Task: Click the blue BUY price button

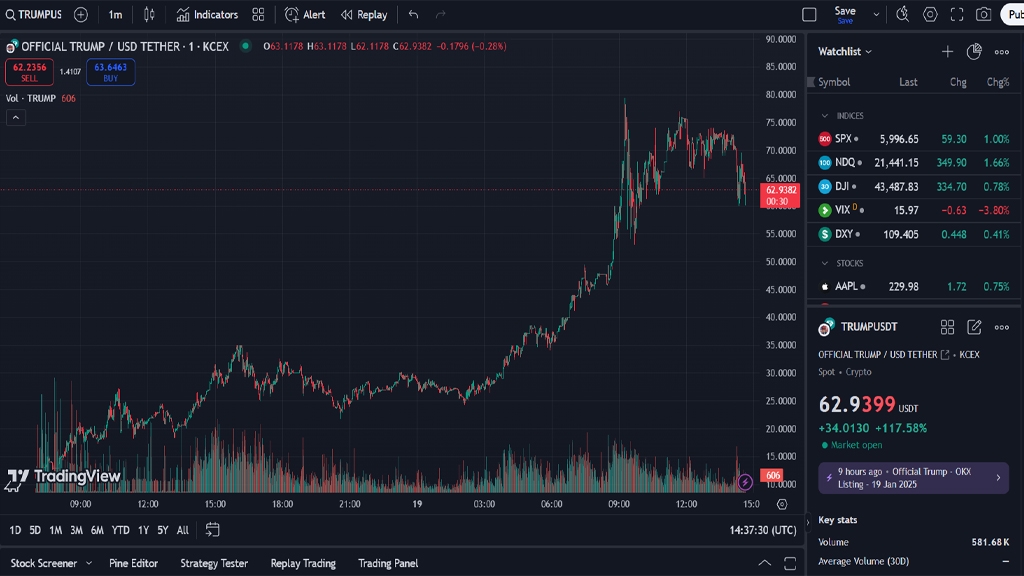Action: [x=110, y=72]
